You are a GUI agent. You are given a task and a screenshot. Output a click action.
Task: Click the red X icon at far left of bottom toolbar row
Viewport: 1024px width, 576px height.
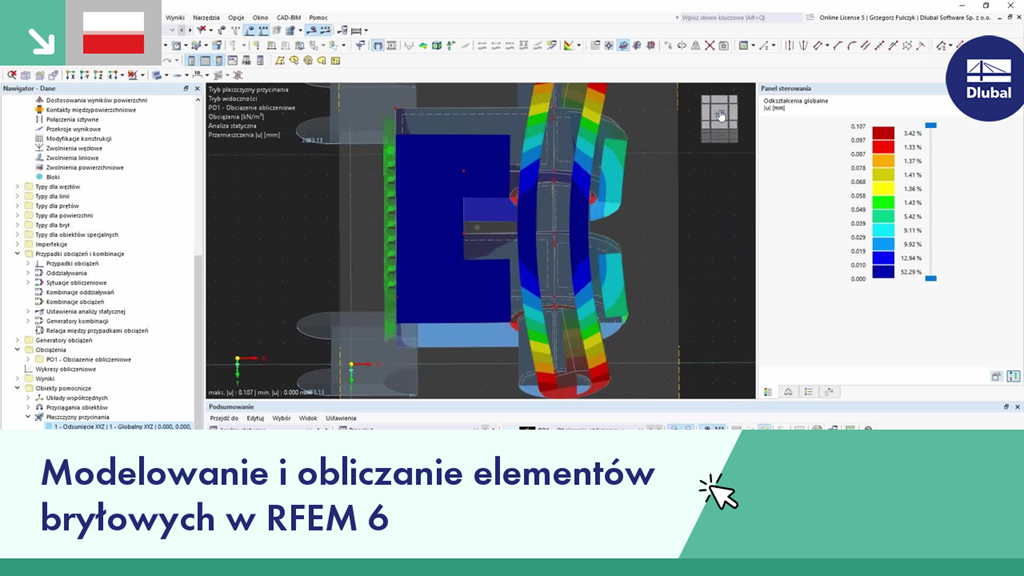click(12, 75)
